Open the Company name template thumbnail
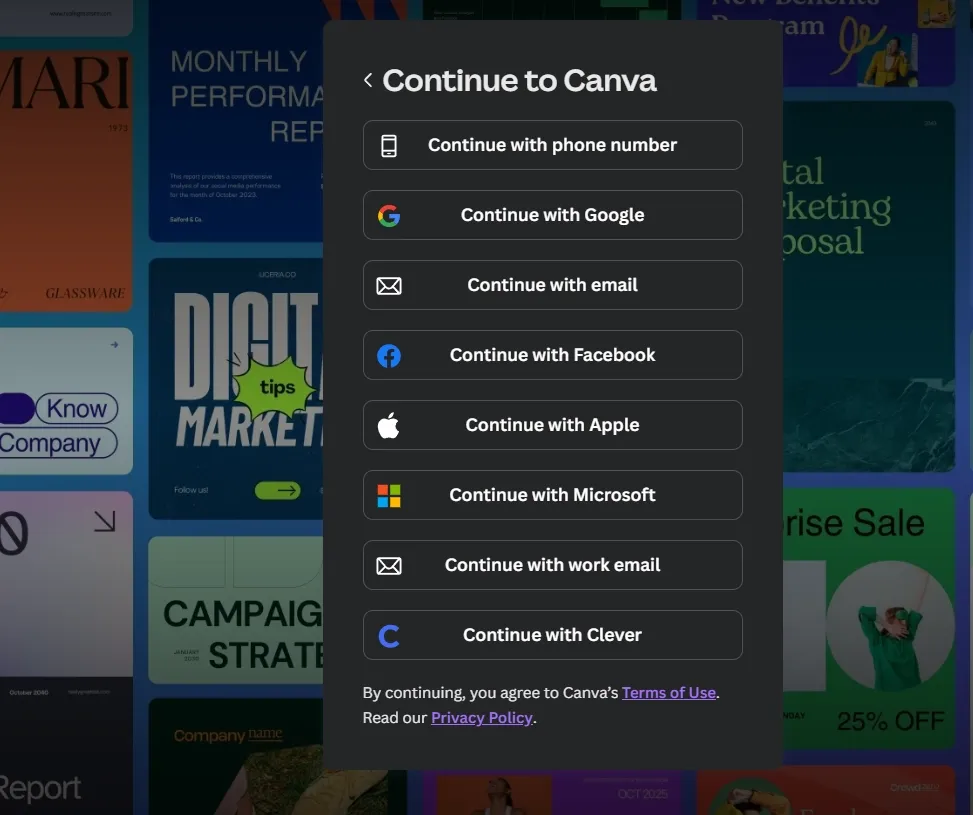 236,756
